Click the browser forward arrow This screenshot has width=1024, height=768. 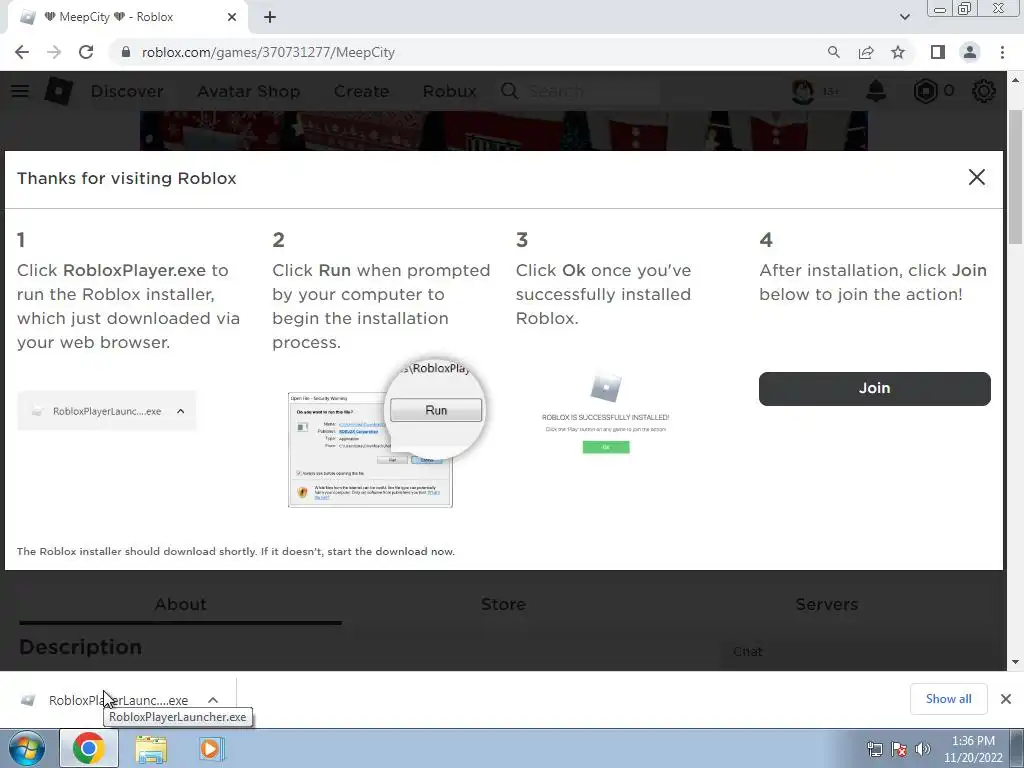[x=54, y=52]
